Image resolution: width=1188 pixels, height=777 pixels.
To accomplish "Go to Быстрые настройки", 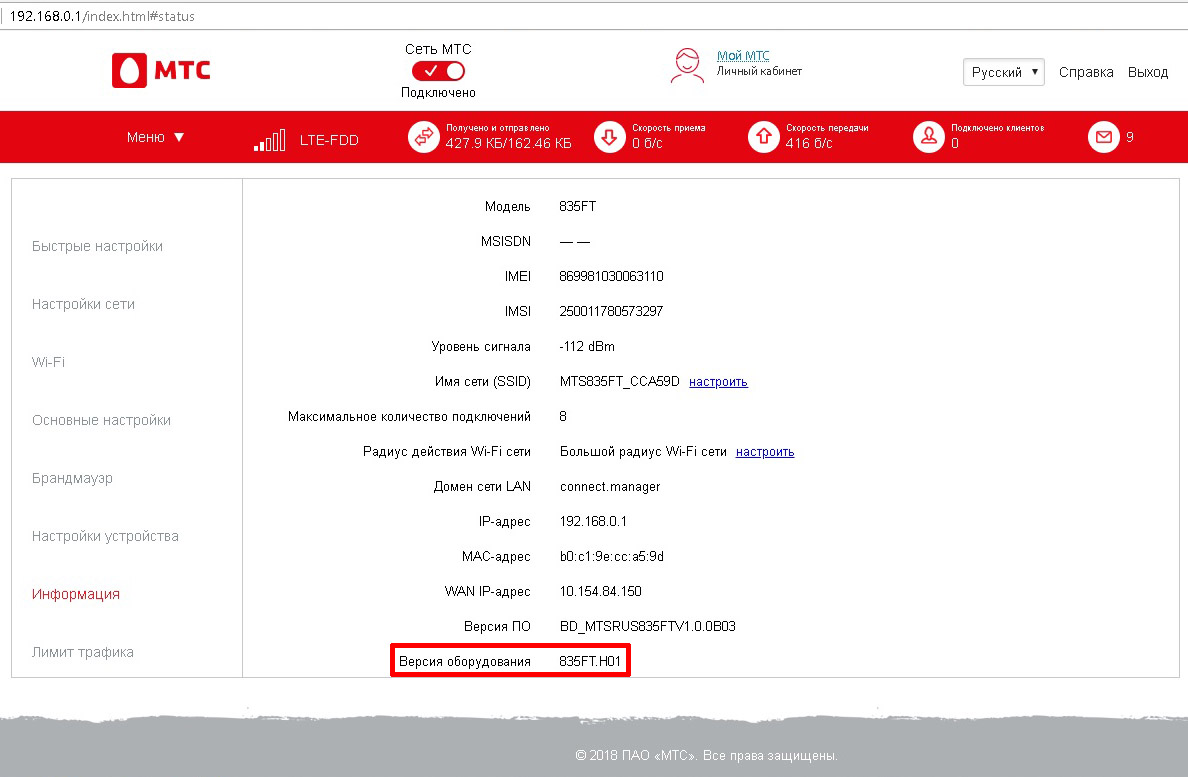I will point(97,246).
